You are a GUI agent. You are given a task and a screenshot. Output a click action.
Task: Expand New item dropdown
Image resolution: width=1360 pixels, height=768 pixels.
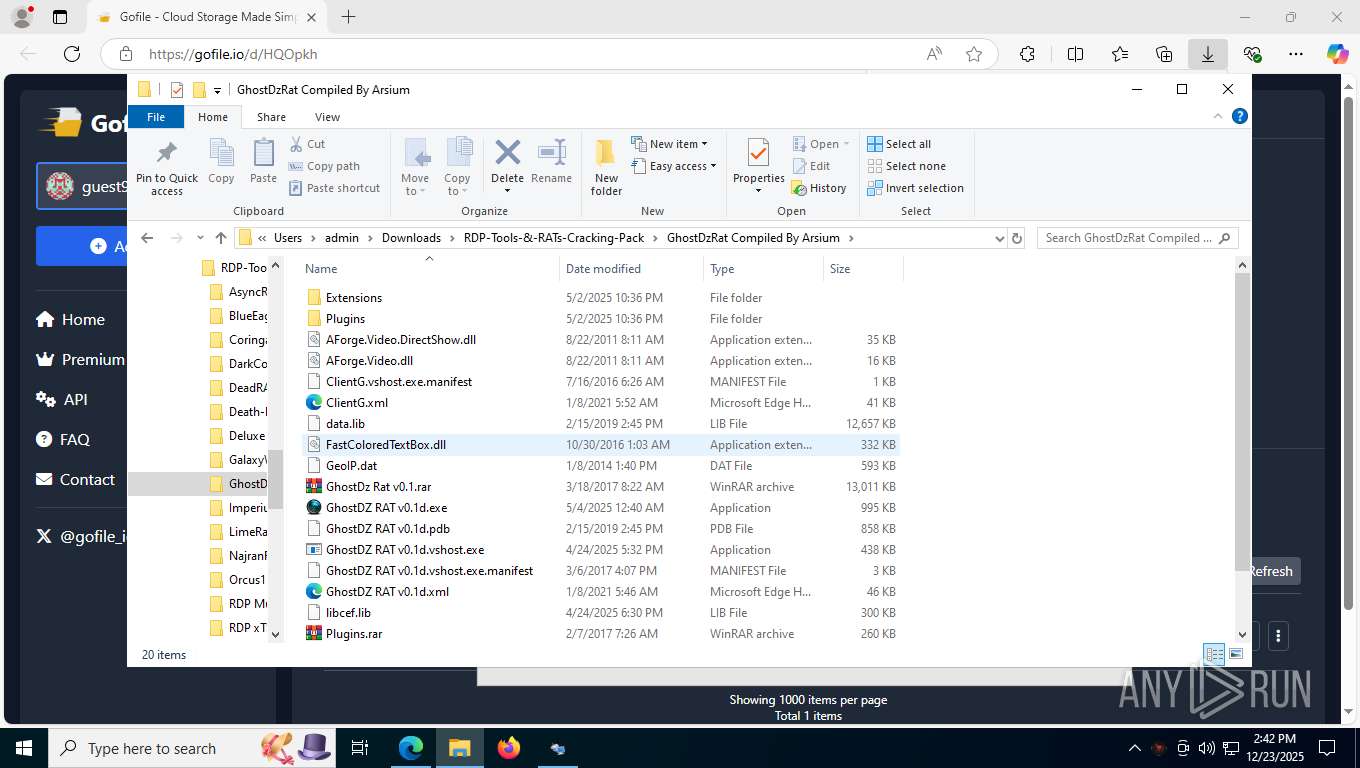point(670,144)
